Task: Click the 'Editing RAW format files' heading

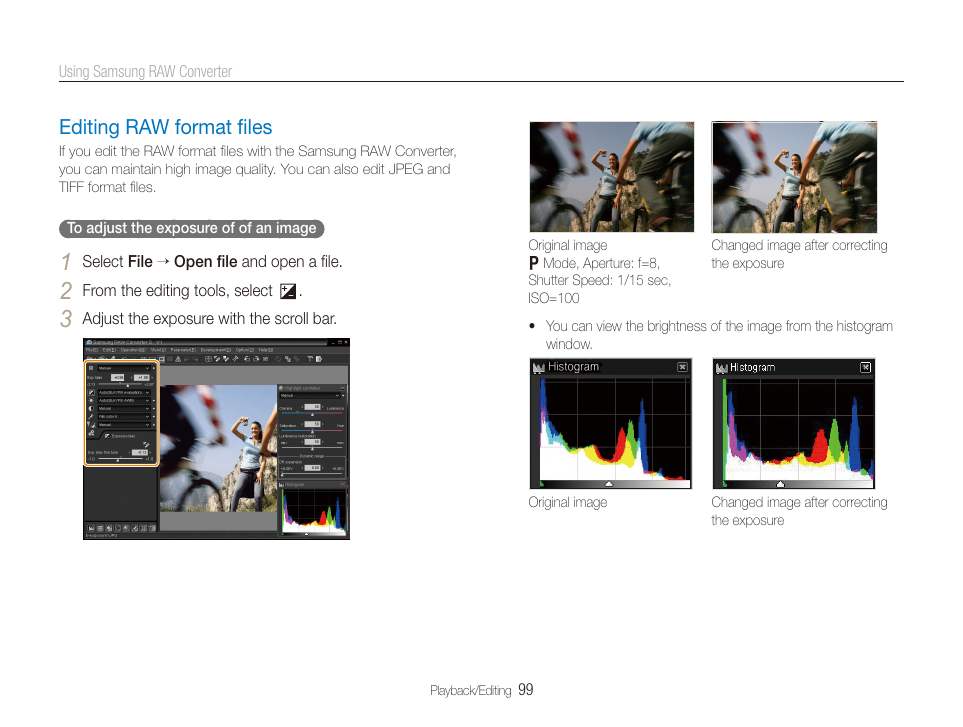Action: click(x=165, y=127)
